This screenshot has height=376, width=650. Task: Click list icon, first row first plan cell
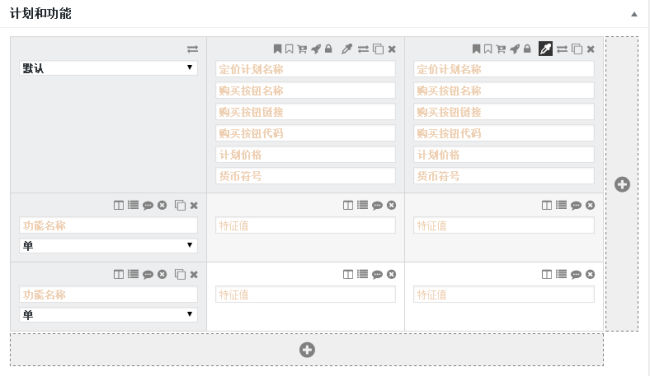tap(362, 205)
